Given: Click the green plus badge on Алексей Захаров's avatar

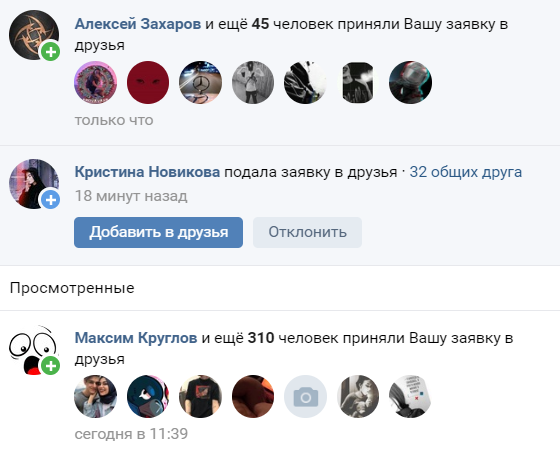Looking at the screenshot, I should (x=51, y=52).
